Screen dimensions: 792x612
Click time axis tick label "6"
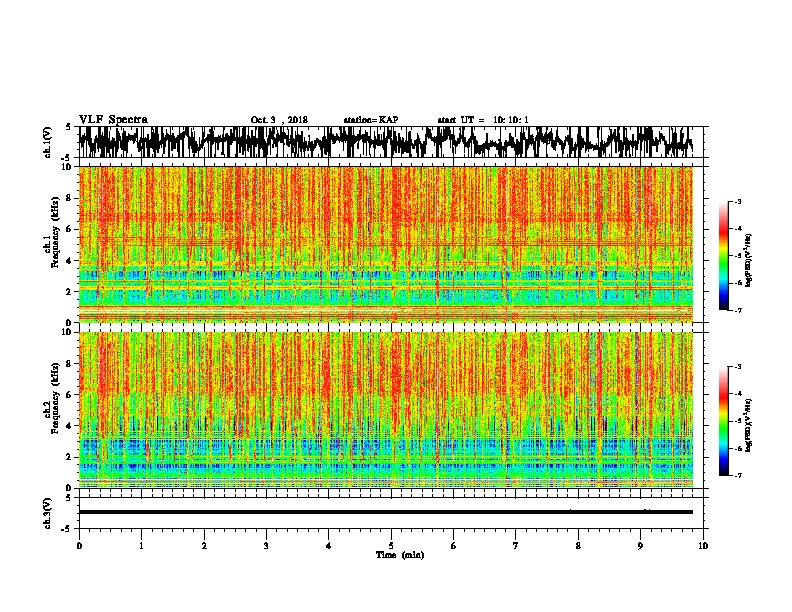(x=454, y=546)
